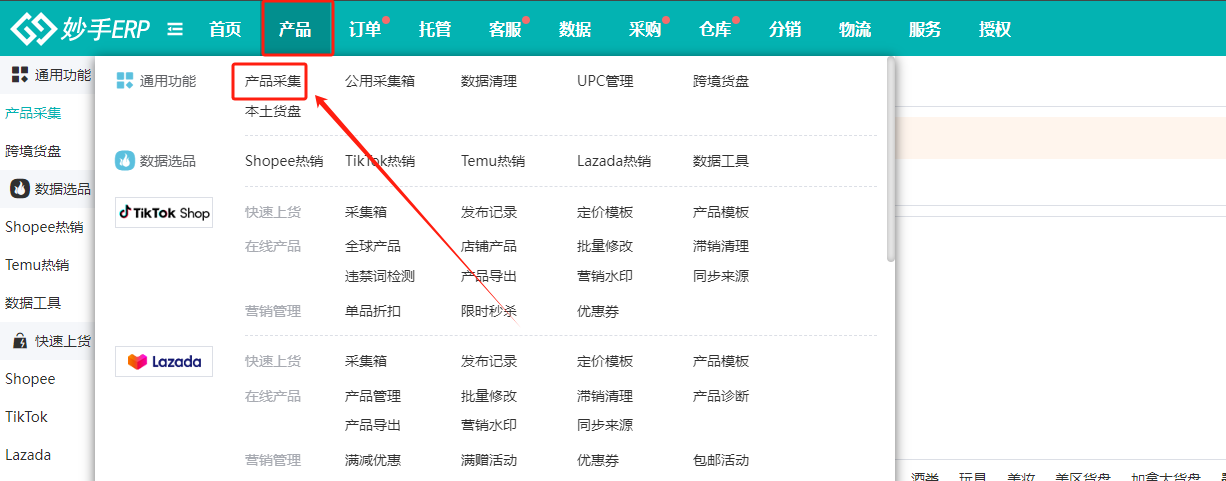Open TikTok Shop 同步来源
Image resolution: width=1226 pixels, height=481 pixels.
(721, 276)
